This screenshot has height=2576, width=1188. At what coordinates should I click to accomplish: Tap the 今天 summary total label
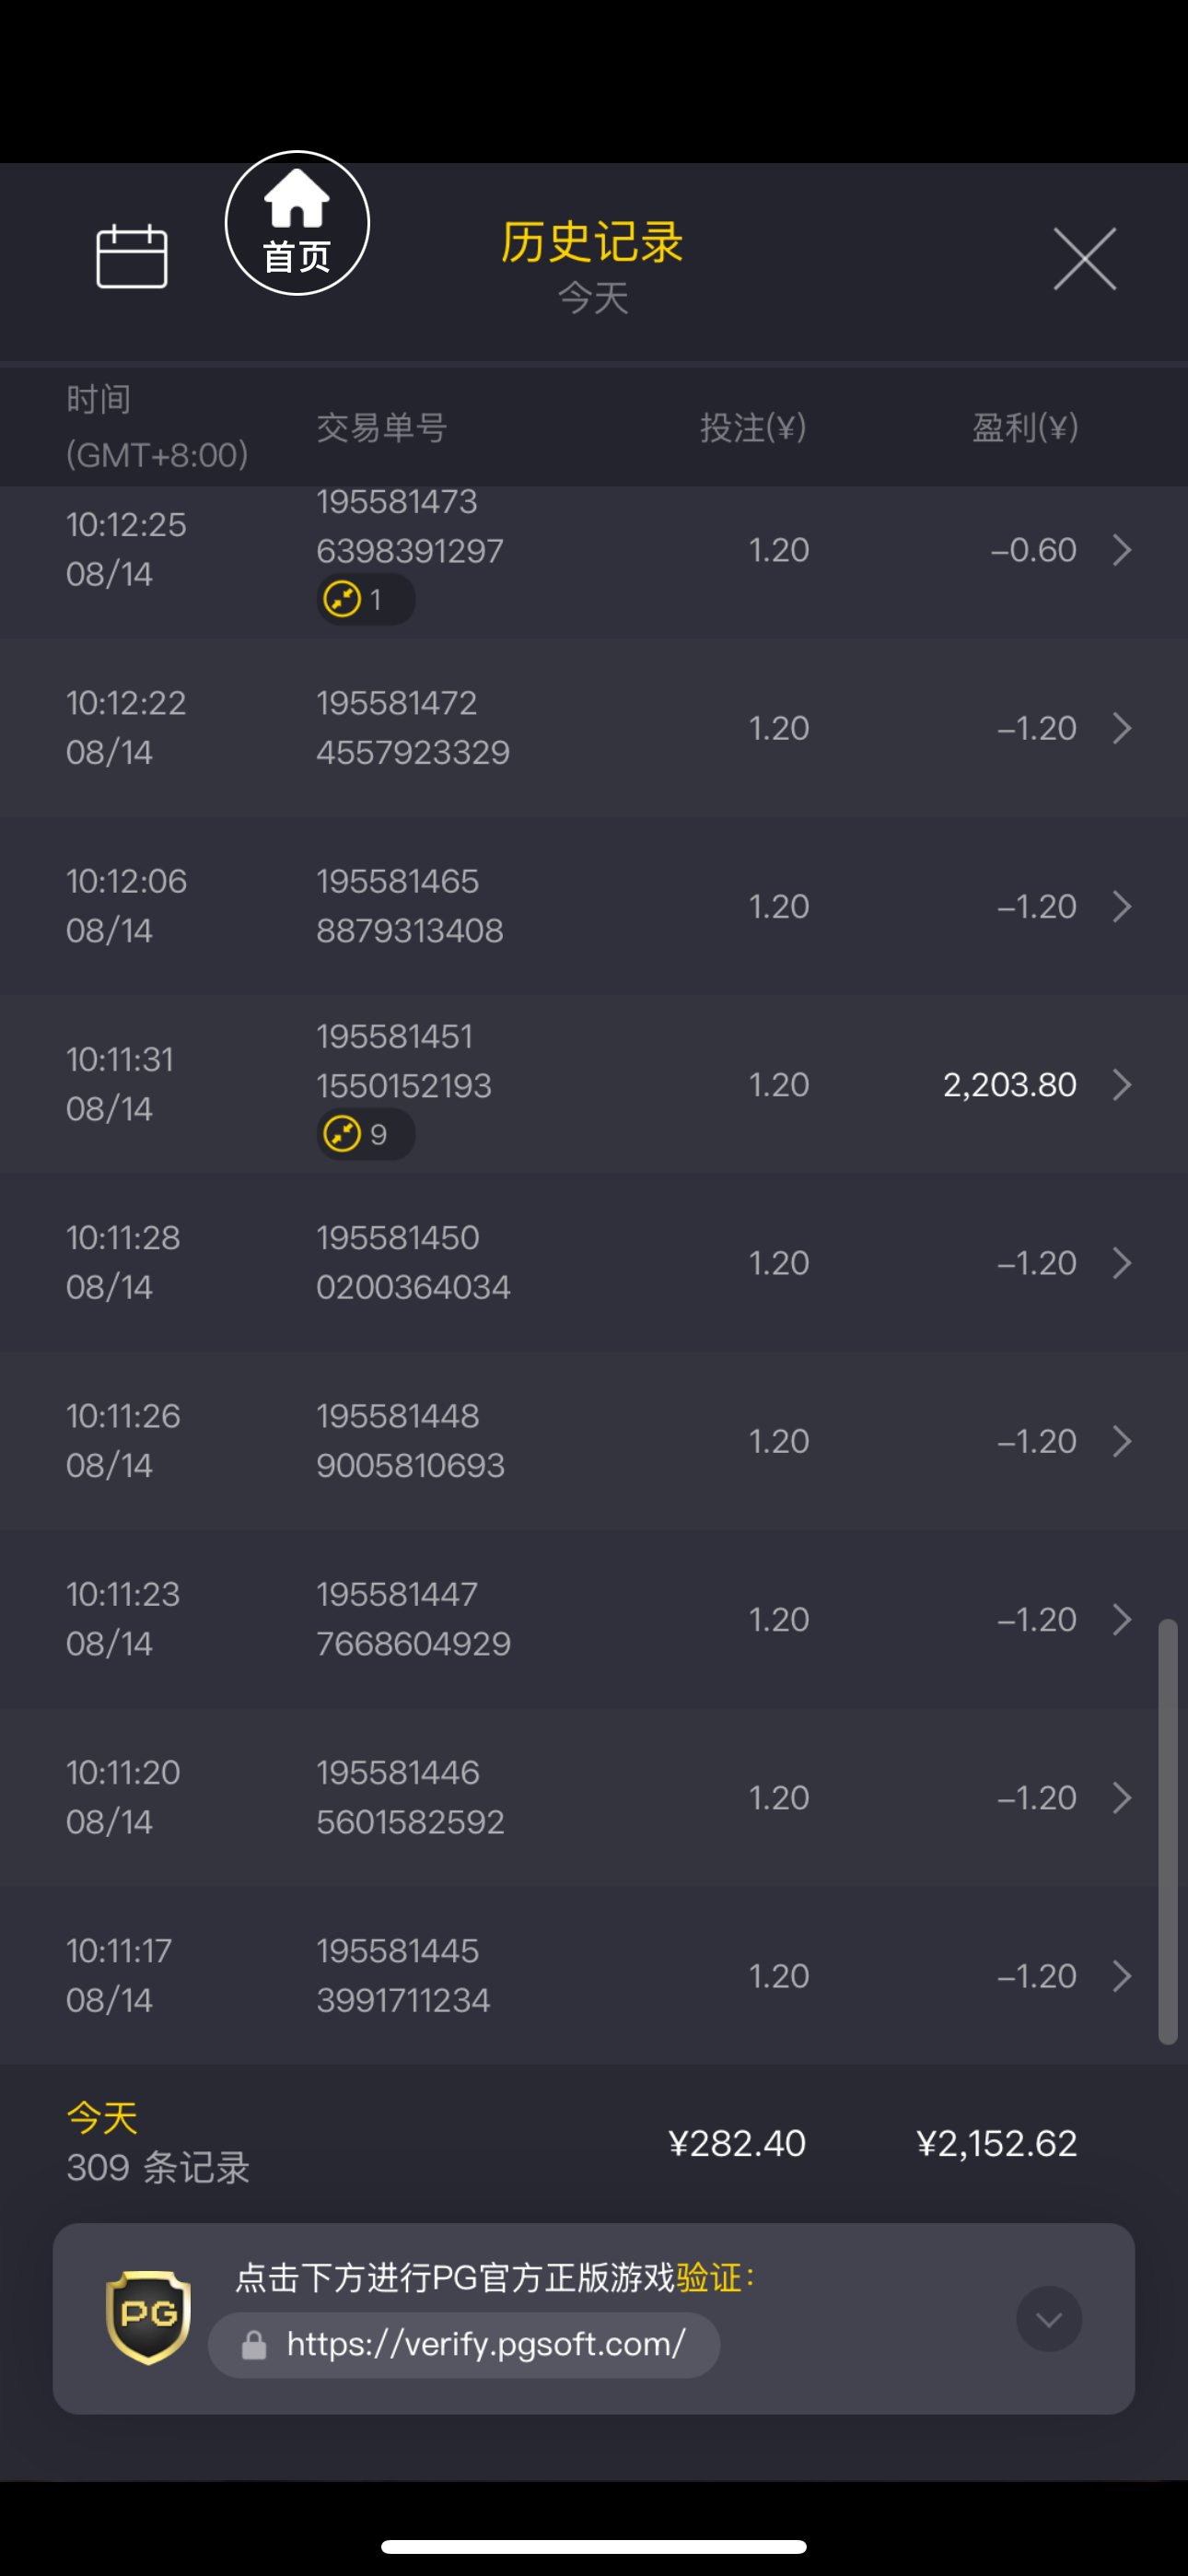pyautogui.click(x=102, y=2118)
